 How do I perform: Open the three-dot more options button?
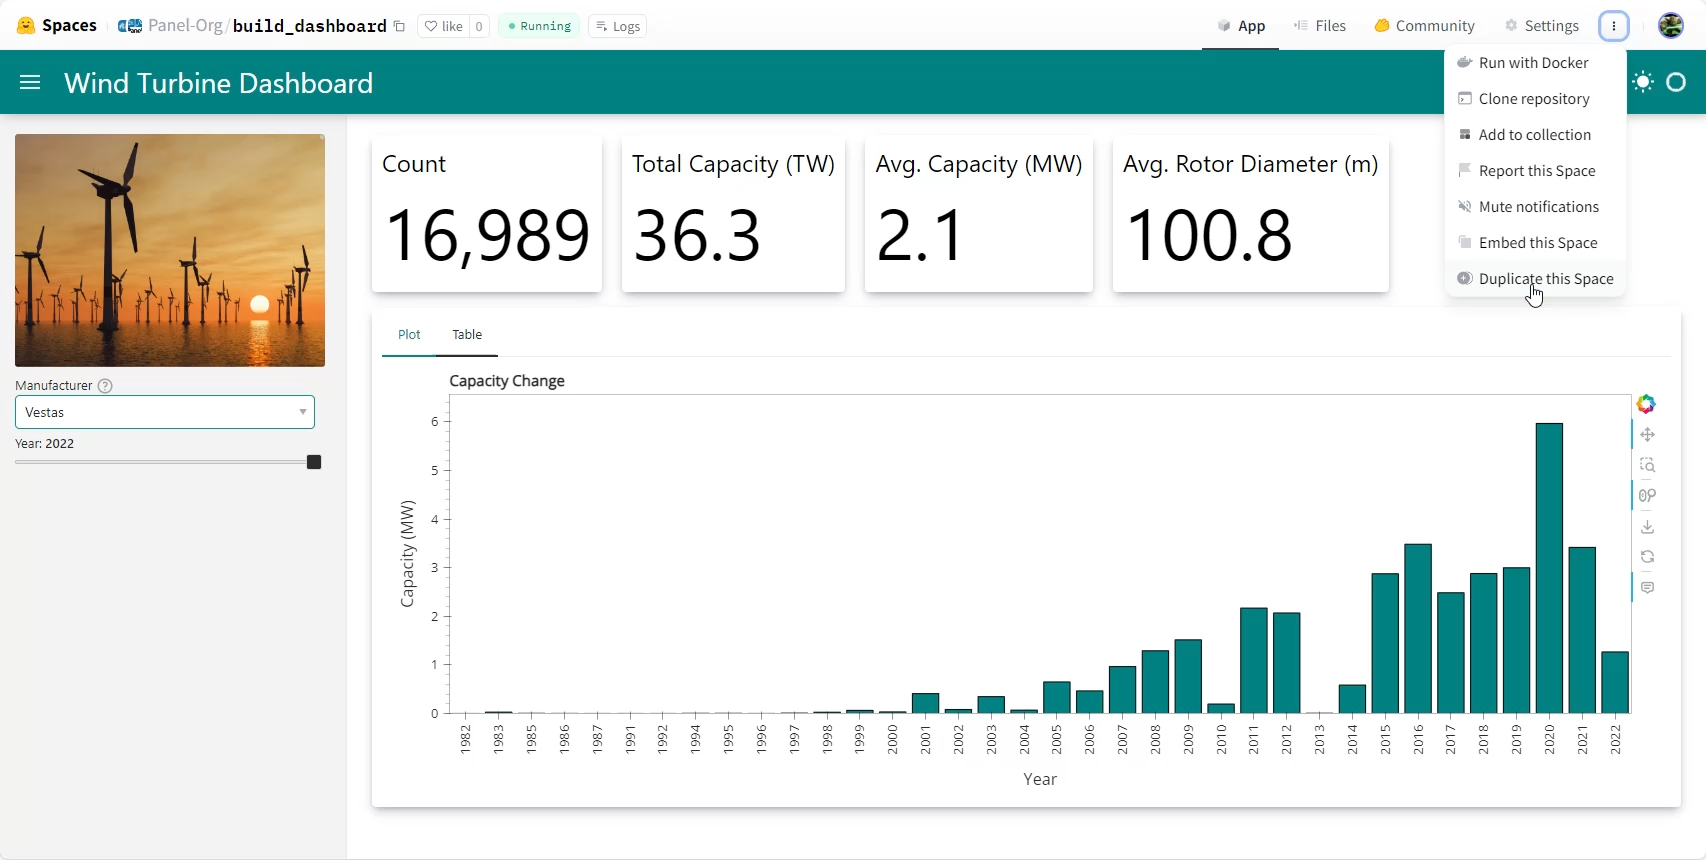click(x=1614, y=26)
